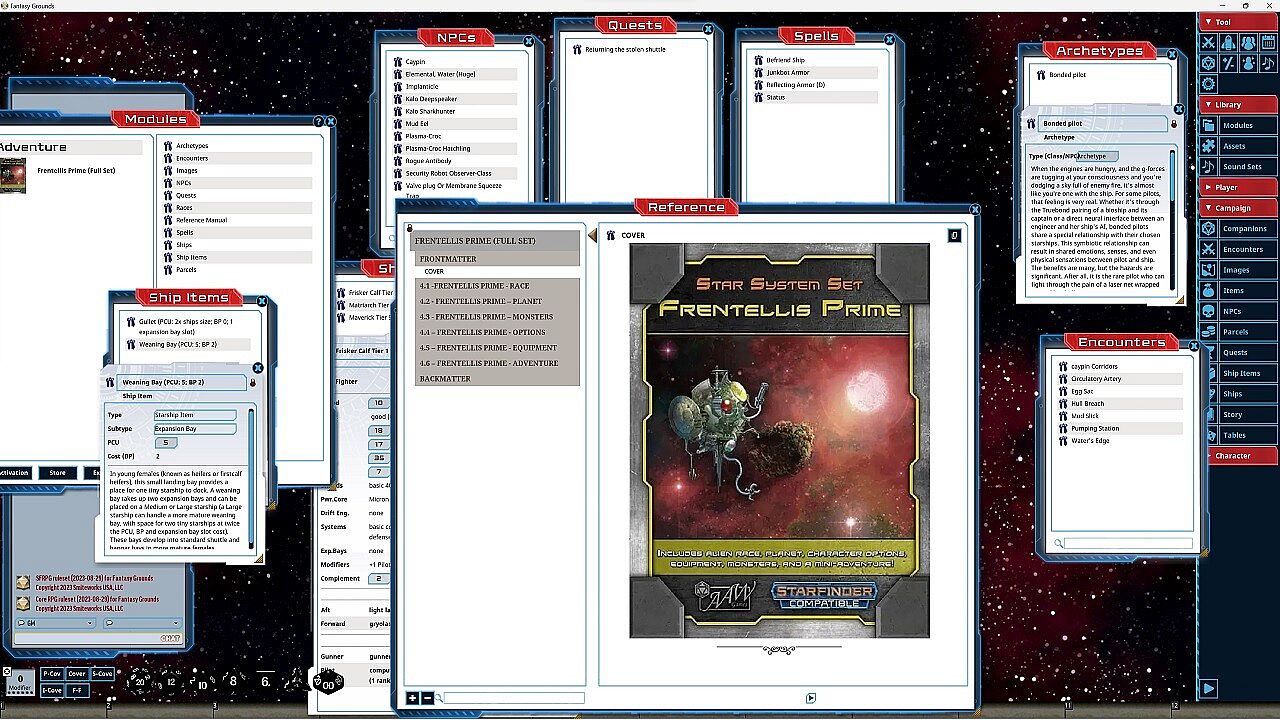Toggle the Cover modifier button
This screenshot has height=720, width=1280.
coord(77,674)
